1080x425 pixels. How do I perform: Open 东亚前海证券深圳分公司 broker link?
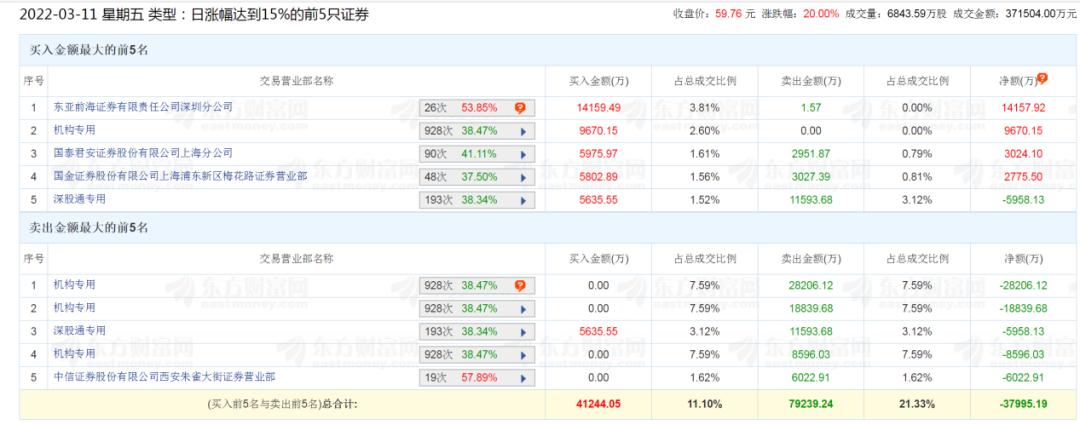pos(142,107)
